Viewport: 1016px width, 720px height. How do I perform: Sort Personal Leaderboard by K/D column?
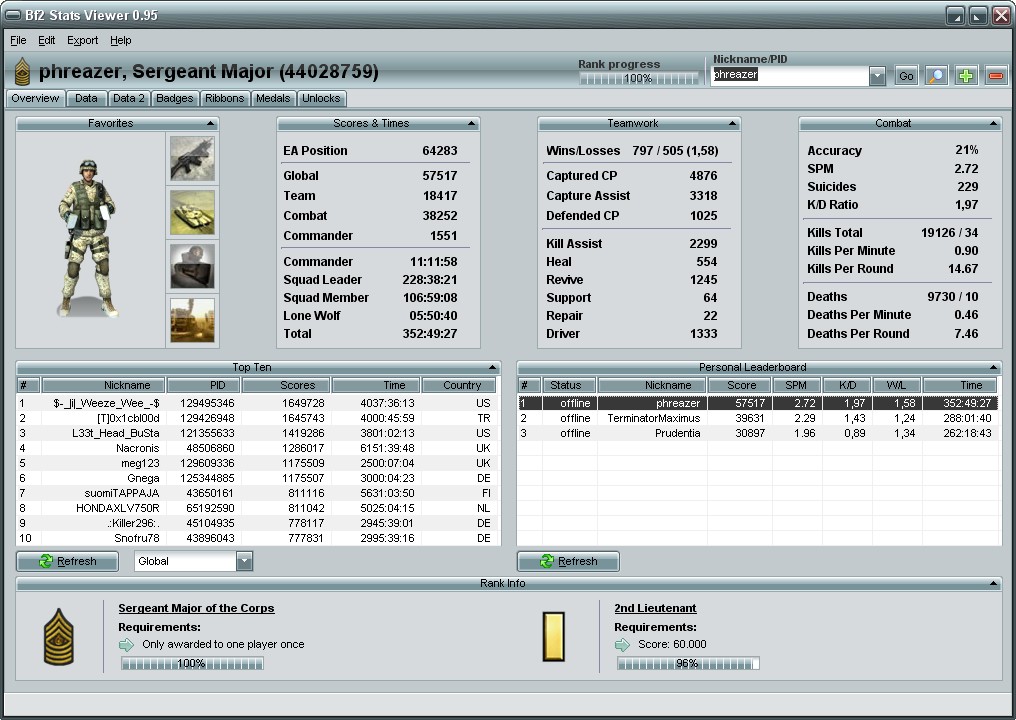847,386
